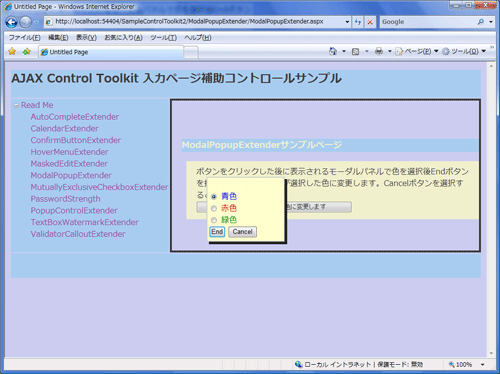Open the Favorites Center star
Screen dimensions: 500x374
click(x=12, y=52)
